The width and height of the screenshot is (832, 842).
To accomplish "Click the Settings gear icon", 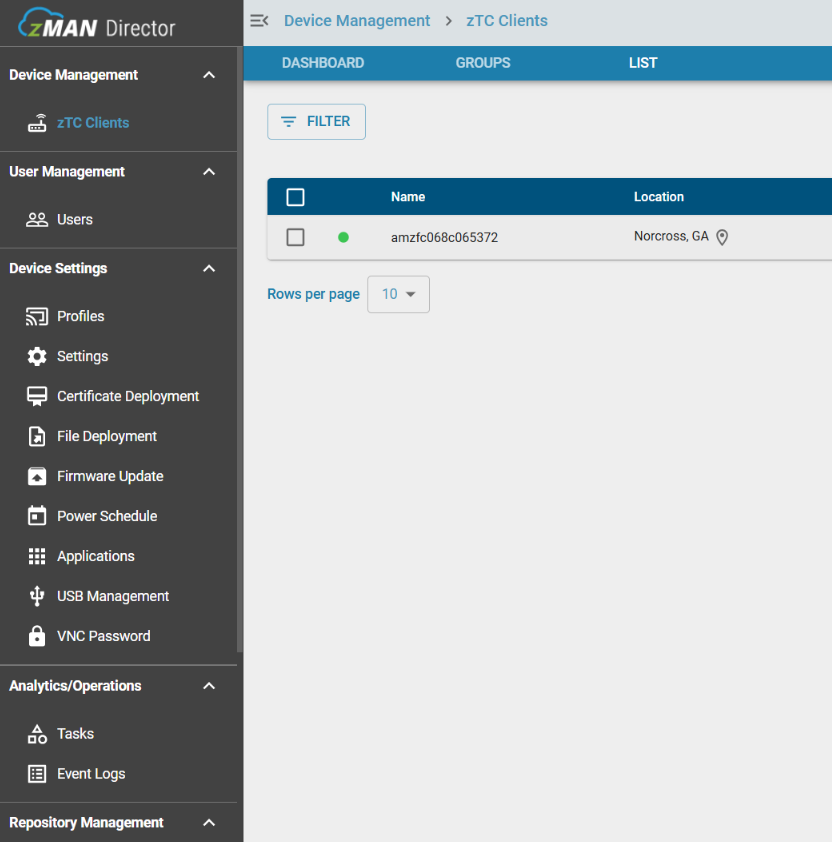I will 37,356.
